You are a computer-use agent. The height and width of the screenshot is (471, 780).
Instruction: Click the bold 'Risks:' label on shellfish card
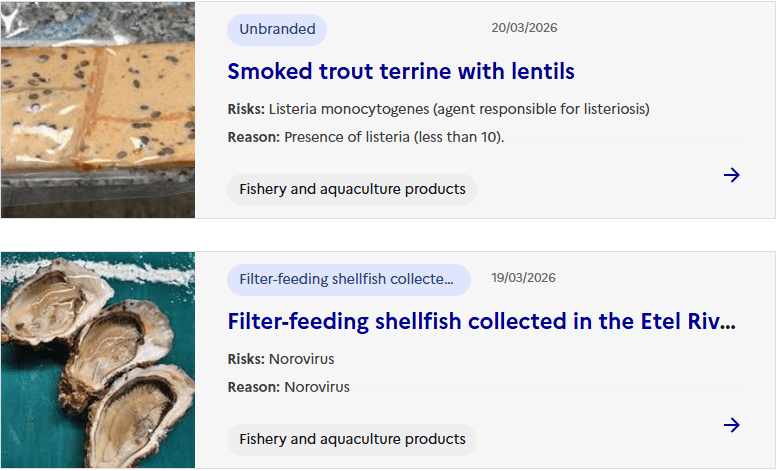tap(246, 359)
